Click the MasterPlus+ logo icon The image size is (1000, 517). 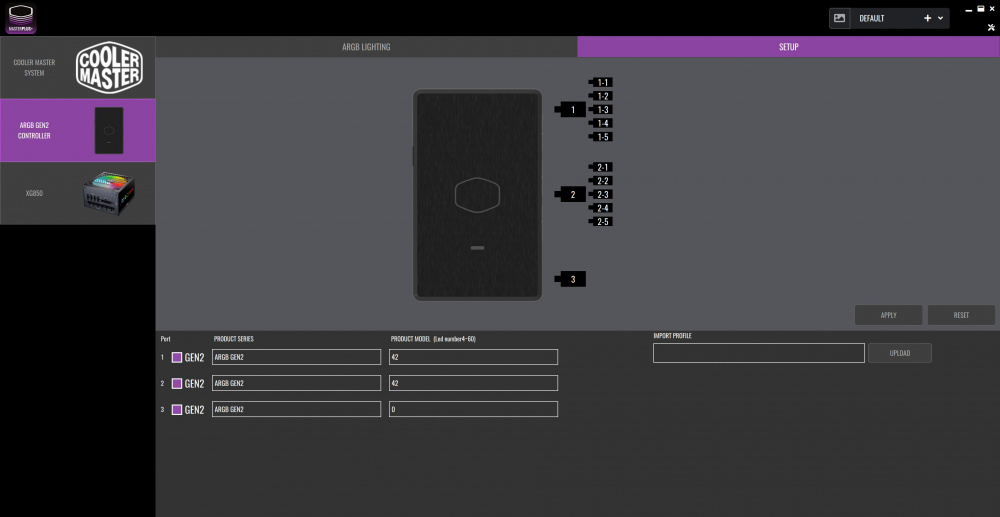click(x=21, y=18)
